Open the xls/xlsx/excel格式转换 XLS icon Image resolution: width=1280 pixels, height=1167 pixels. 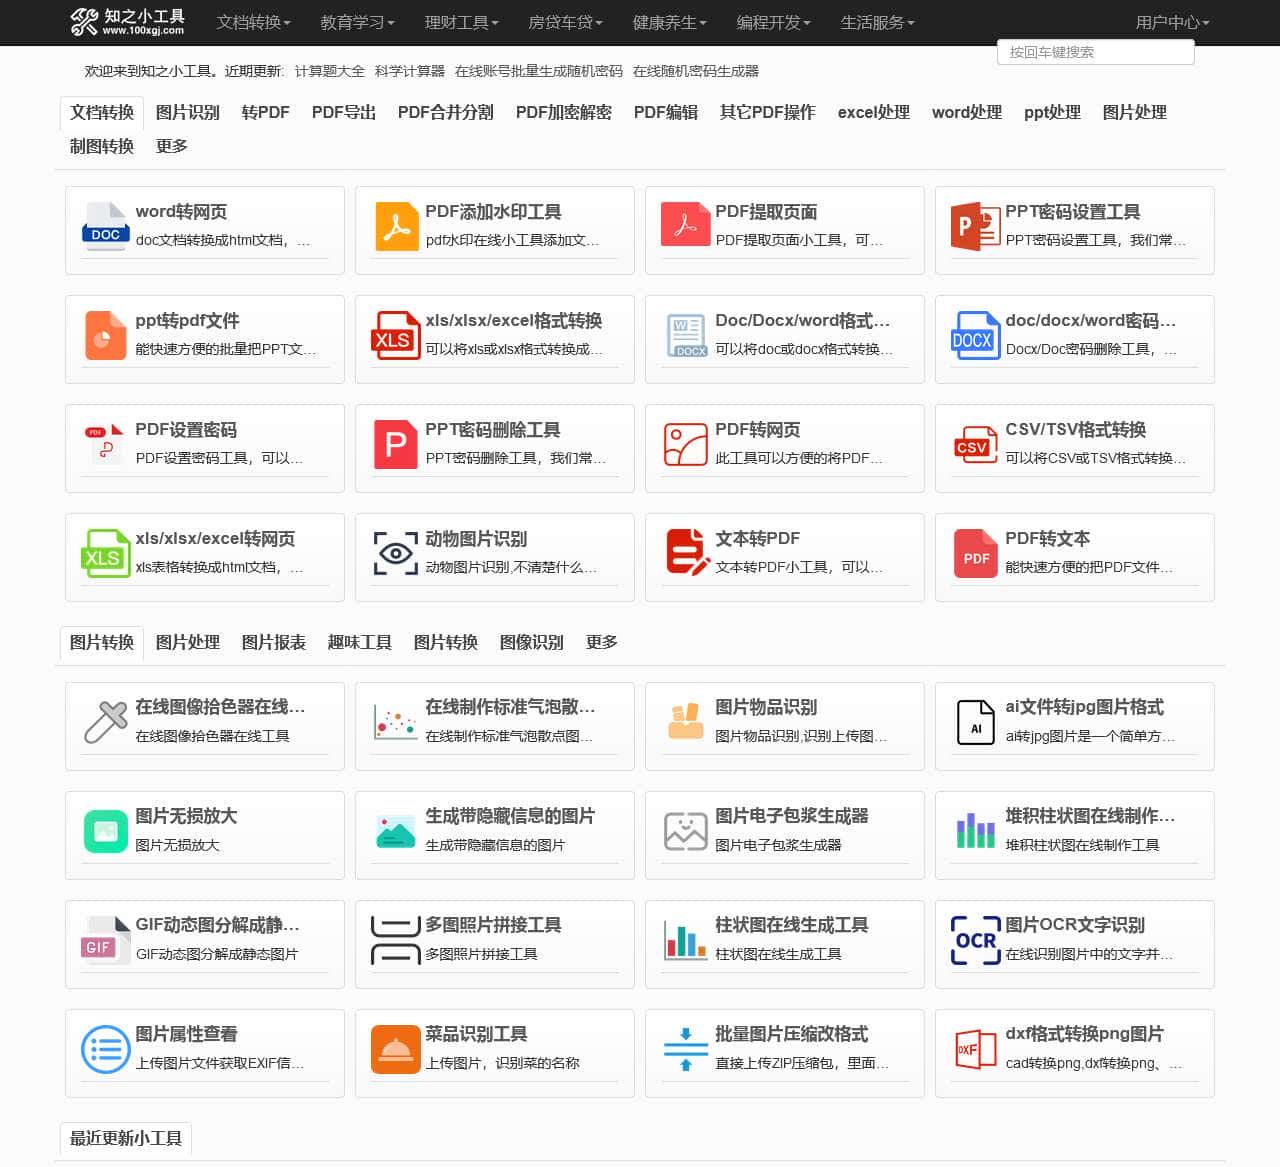(395, 337)
